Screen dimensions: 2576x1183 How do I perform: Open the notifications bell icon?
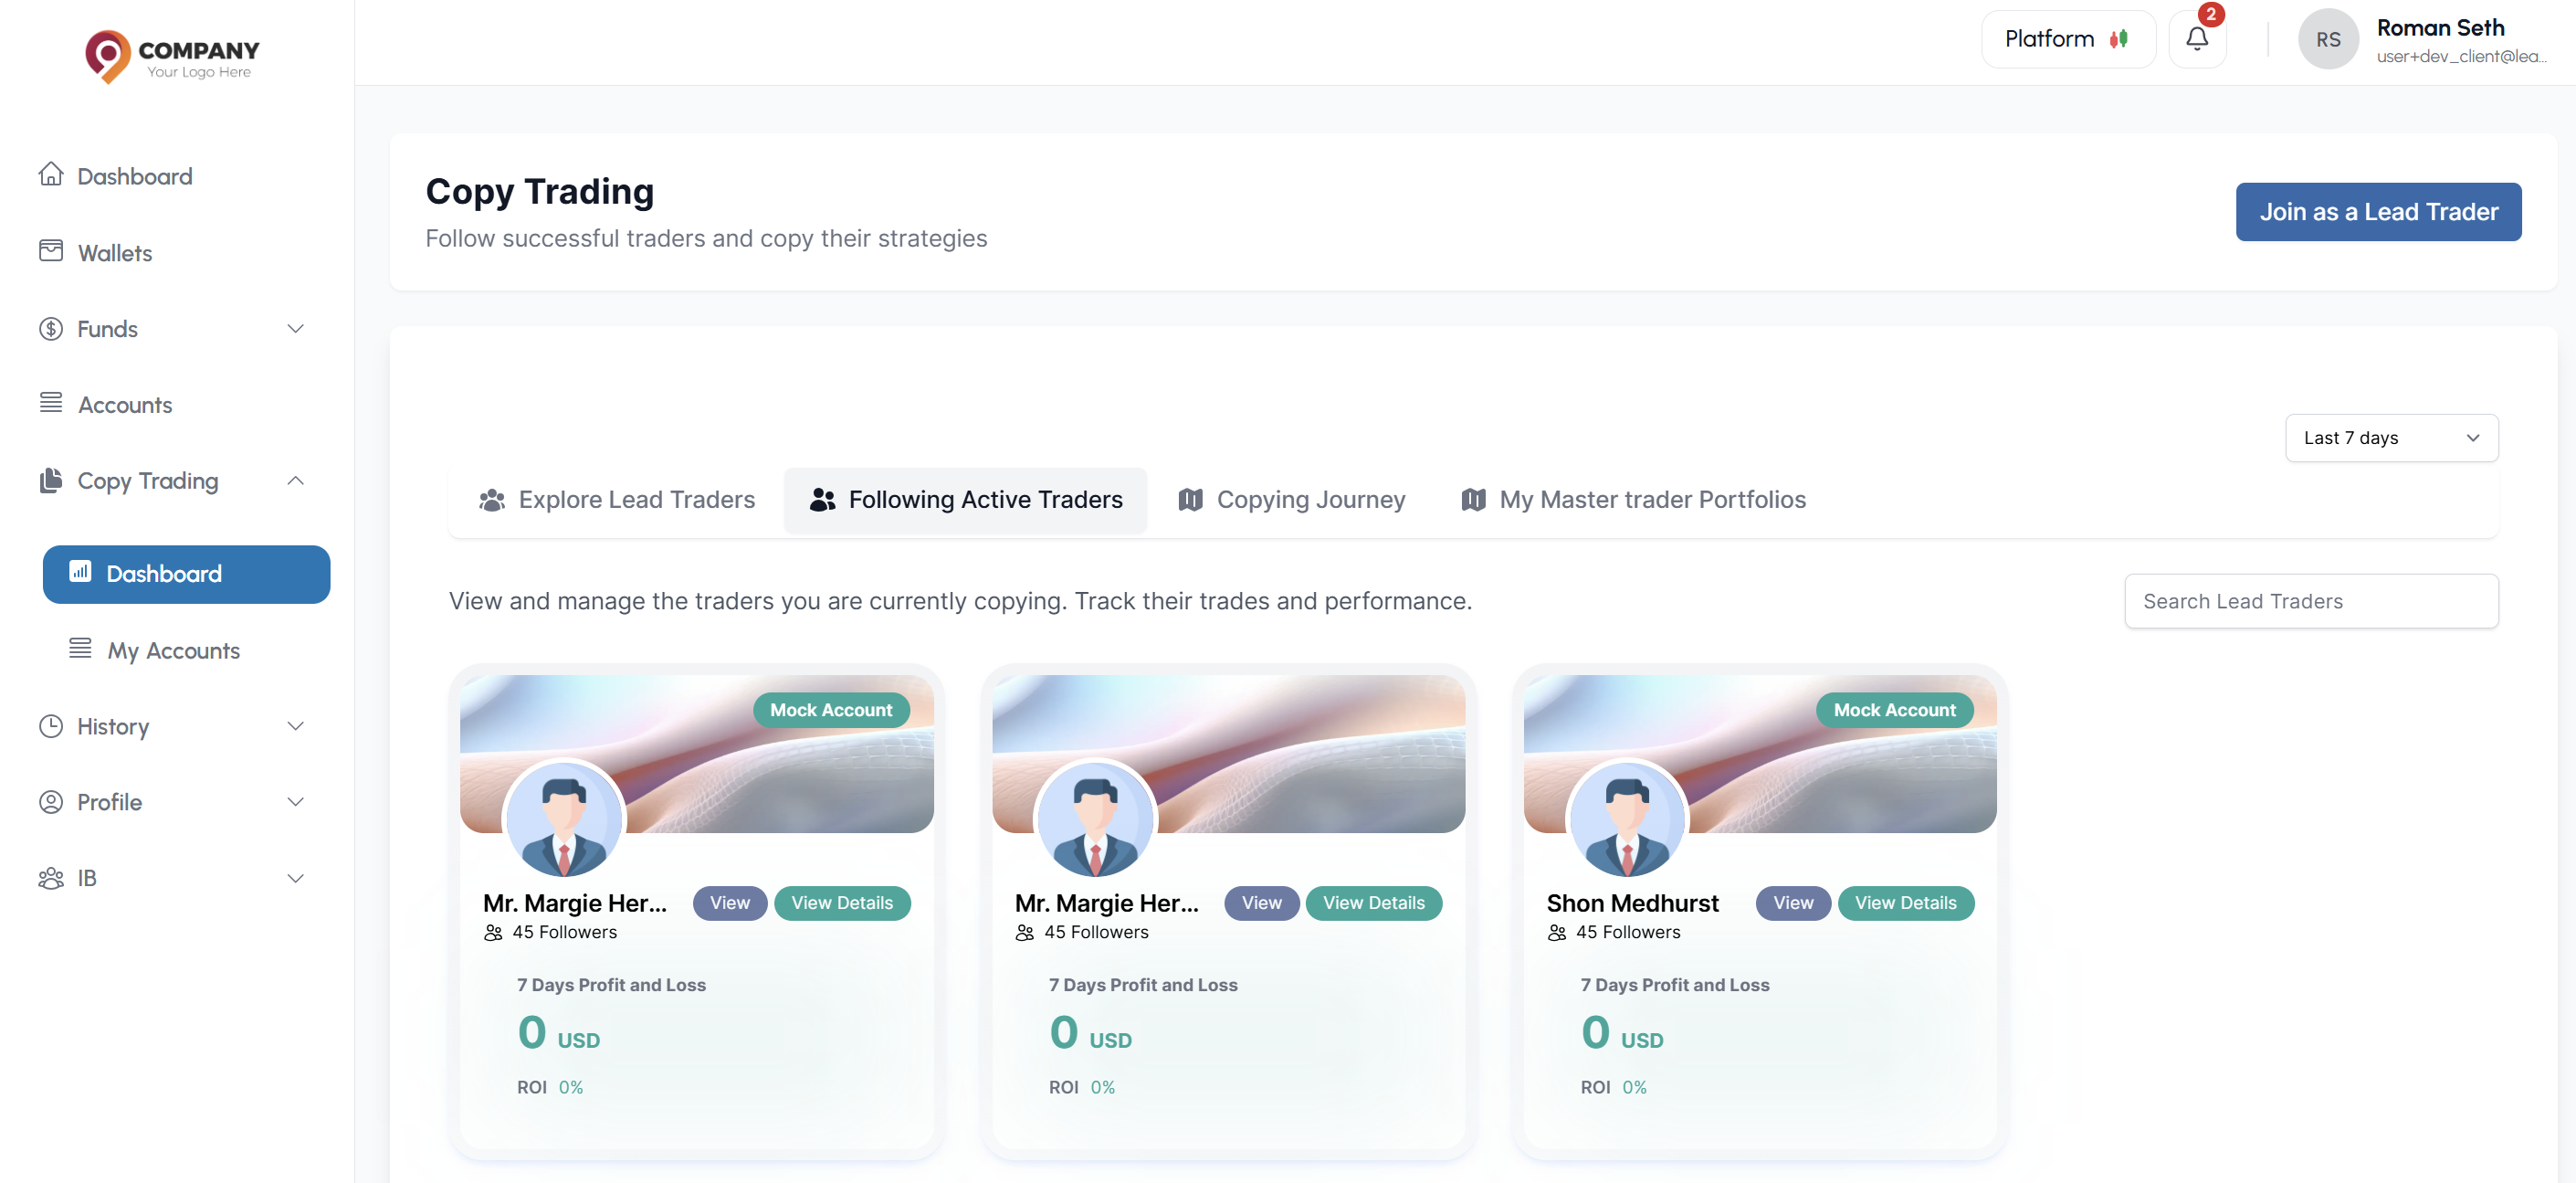tap(2196, 39)
